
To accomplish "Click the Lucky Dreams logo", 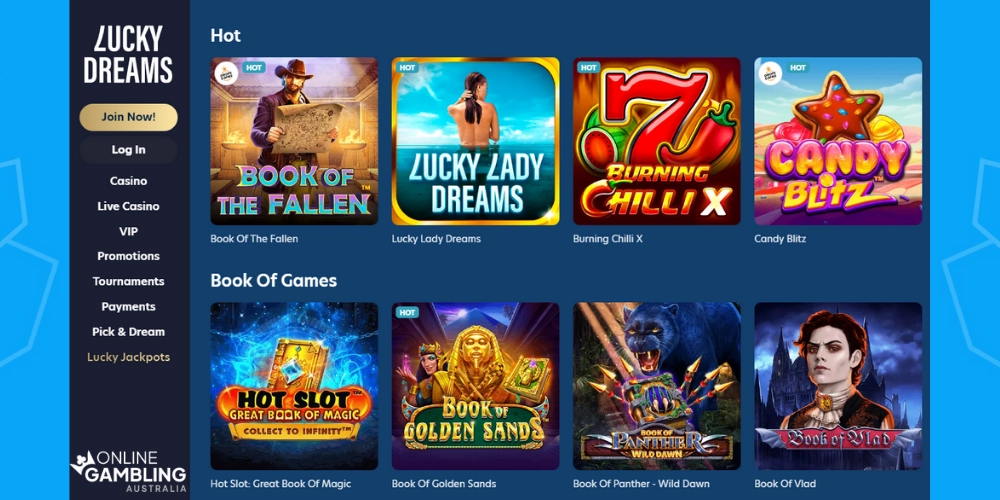I will pos(128,55).
